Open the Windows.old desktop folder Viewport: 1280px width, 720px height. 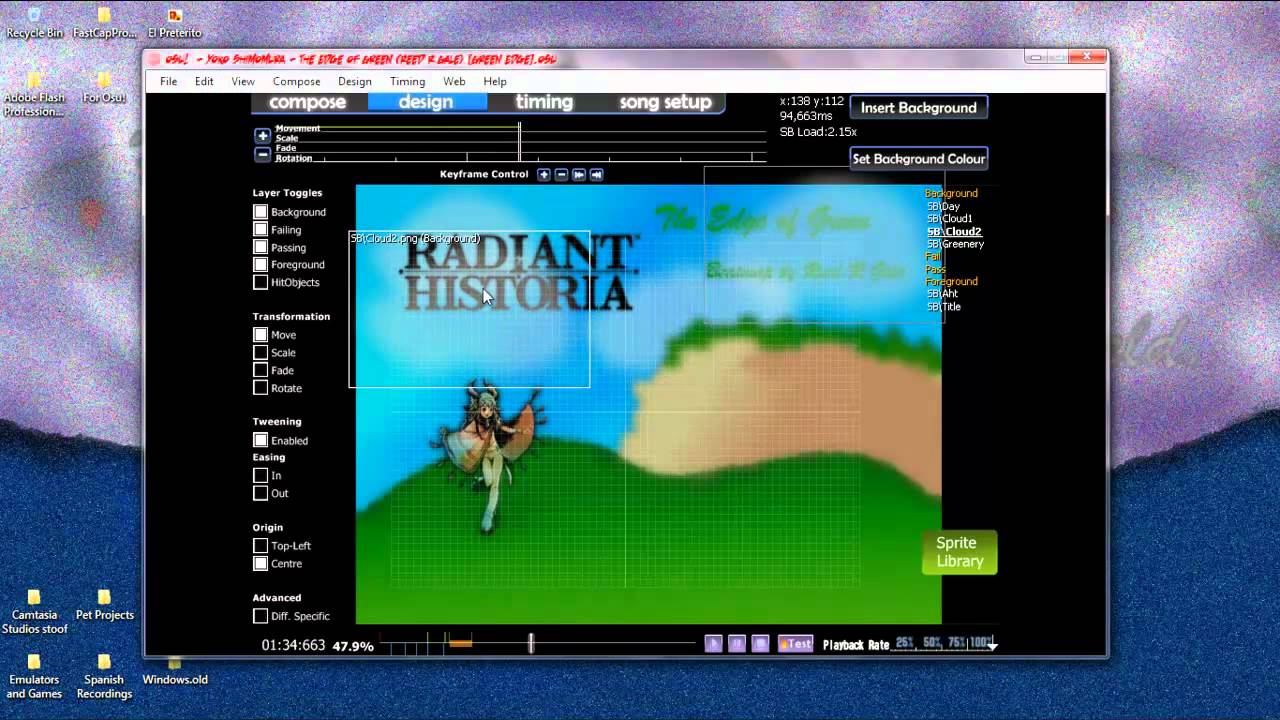coord(175,671)
